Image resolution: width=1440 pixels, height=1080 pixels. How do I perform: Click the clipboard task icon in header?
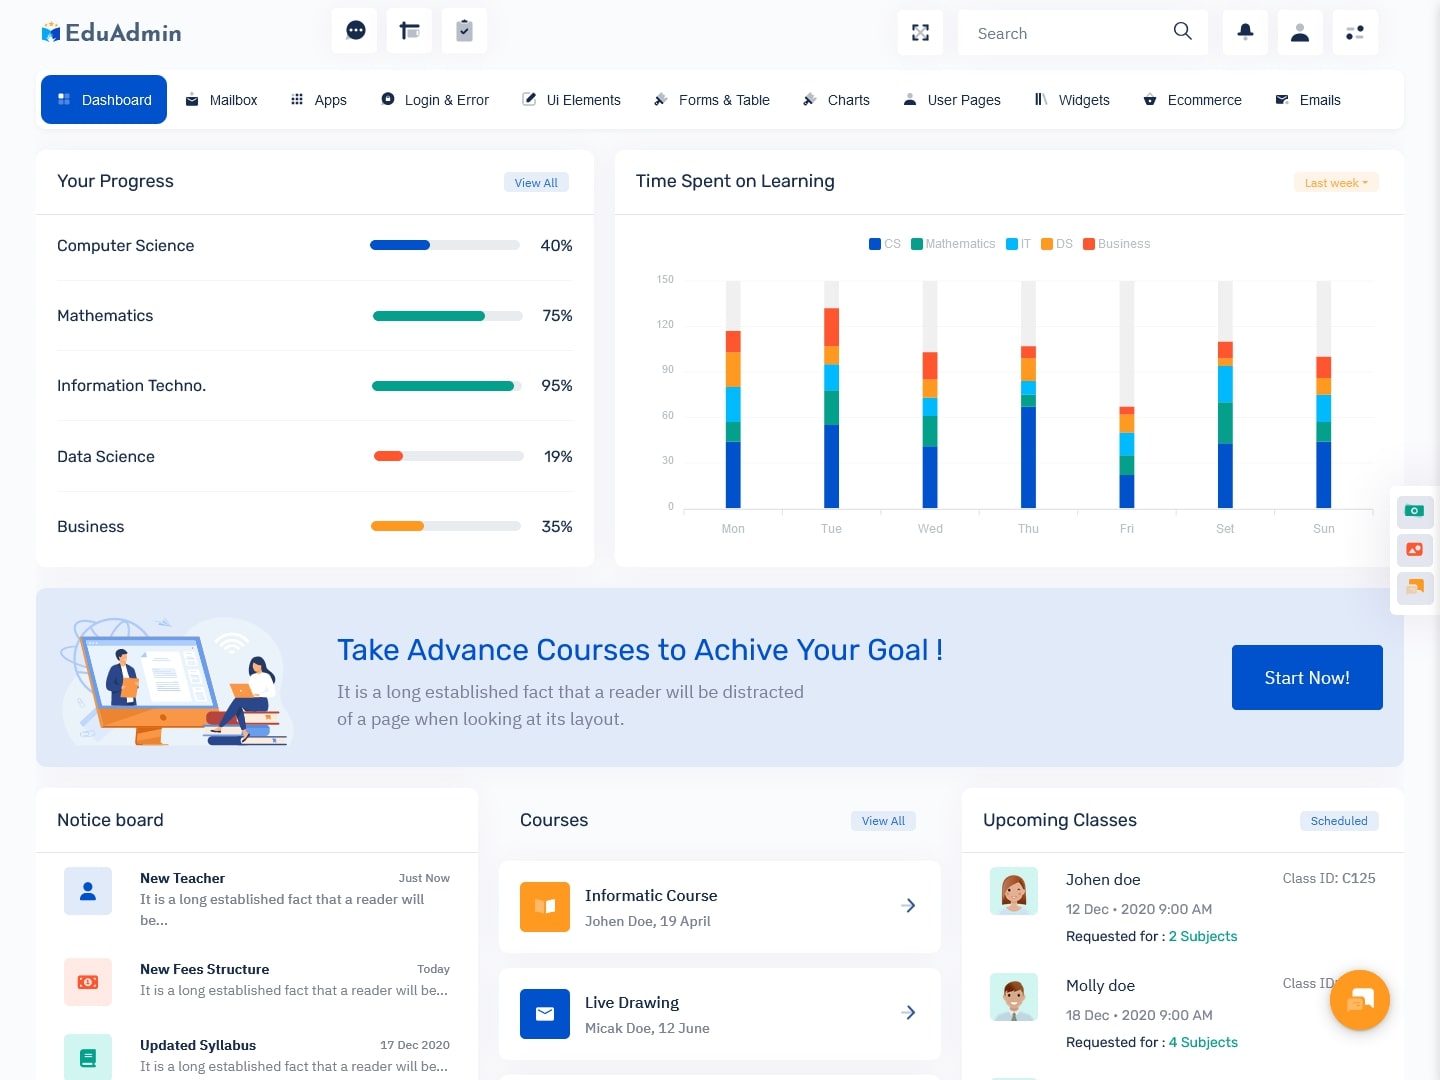pyautogui.click(x=464, y=31)
